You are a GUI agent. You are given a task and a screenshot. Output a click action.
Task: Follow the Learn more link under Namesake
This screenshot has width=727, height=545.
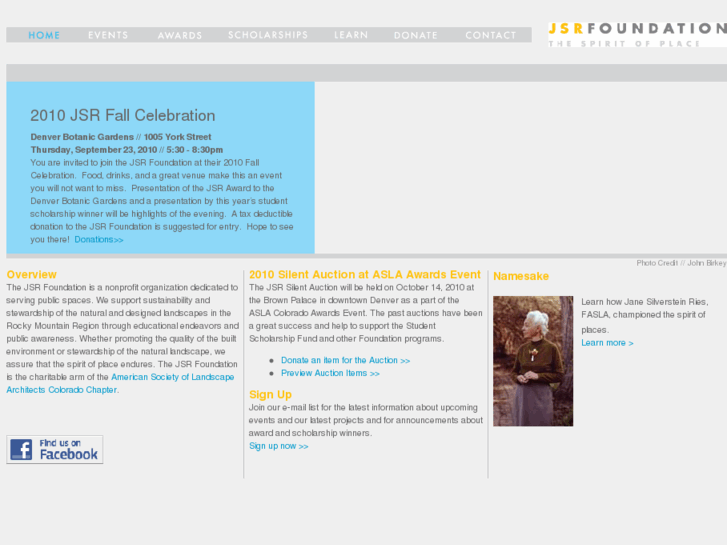[607, 343]
